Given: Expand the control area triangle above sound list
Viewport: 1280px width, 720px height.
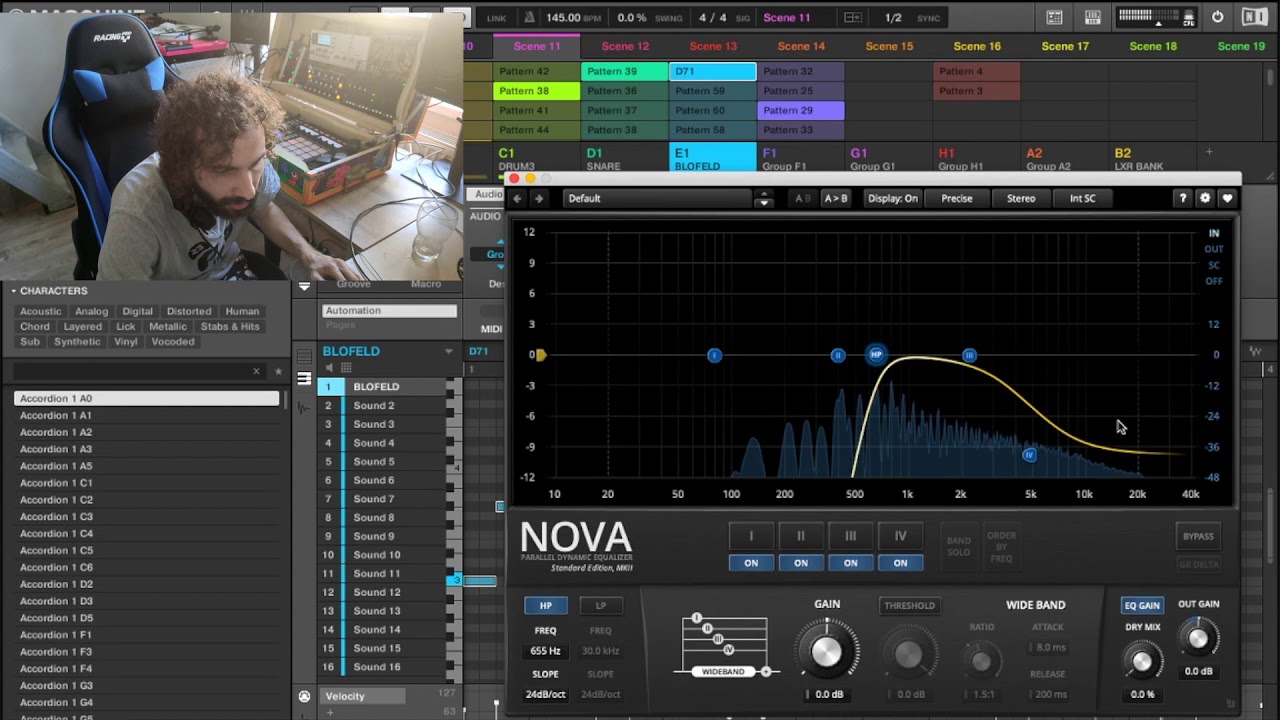Looking at the screenshot, I should (x=304, y=287).
